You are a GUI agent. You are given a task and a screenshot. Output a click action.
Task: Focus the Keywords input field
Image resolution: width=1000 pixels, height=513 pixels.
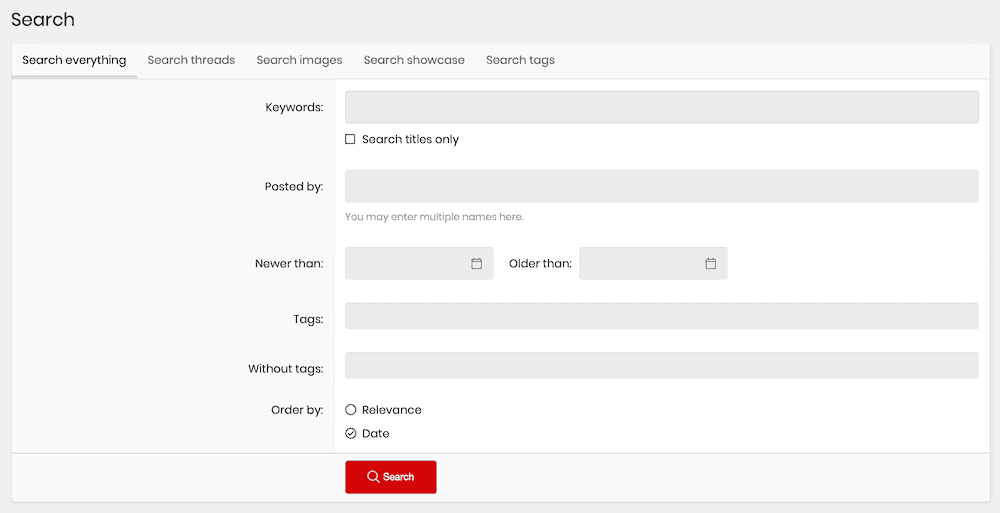click(x=661, y=107)
